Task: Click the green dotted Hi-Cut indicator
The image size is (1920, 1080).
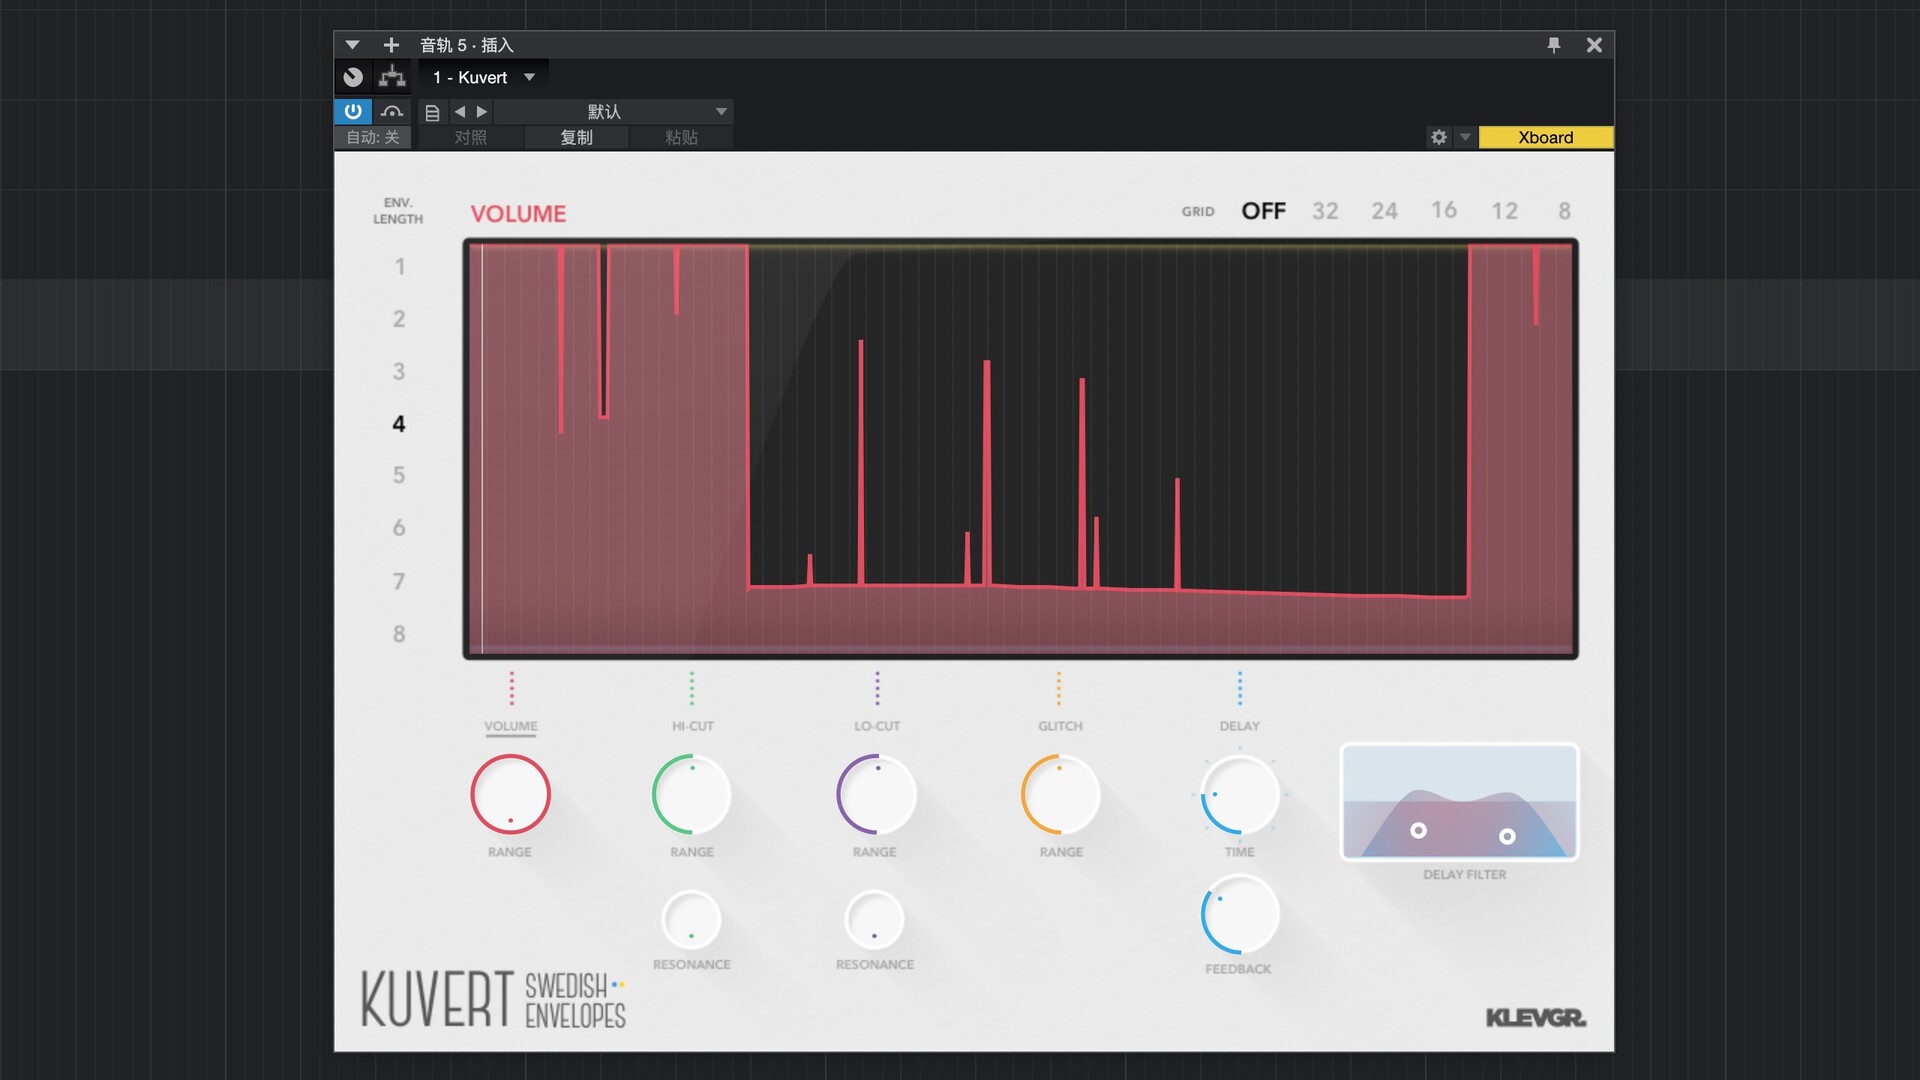Action: coord(692,688)
